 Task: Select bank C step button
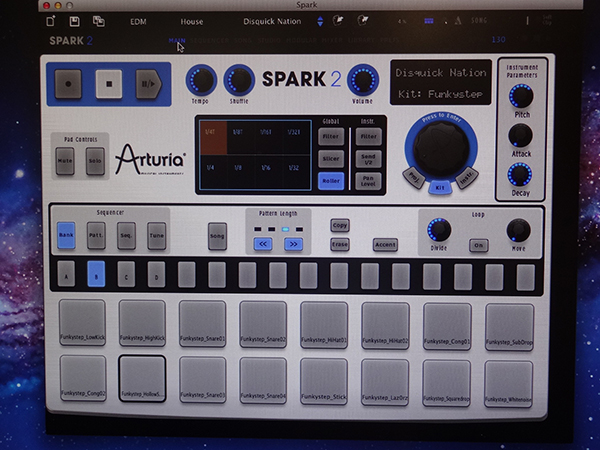[126, 274]
